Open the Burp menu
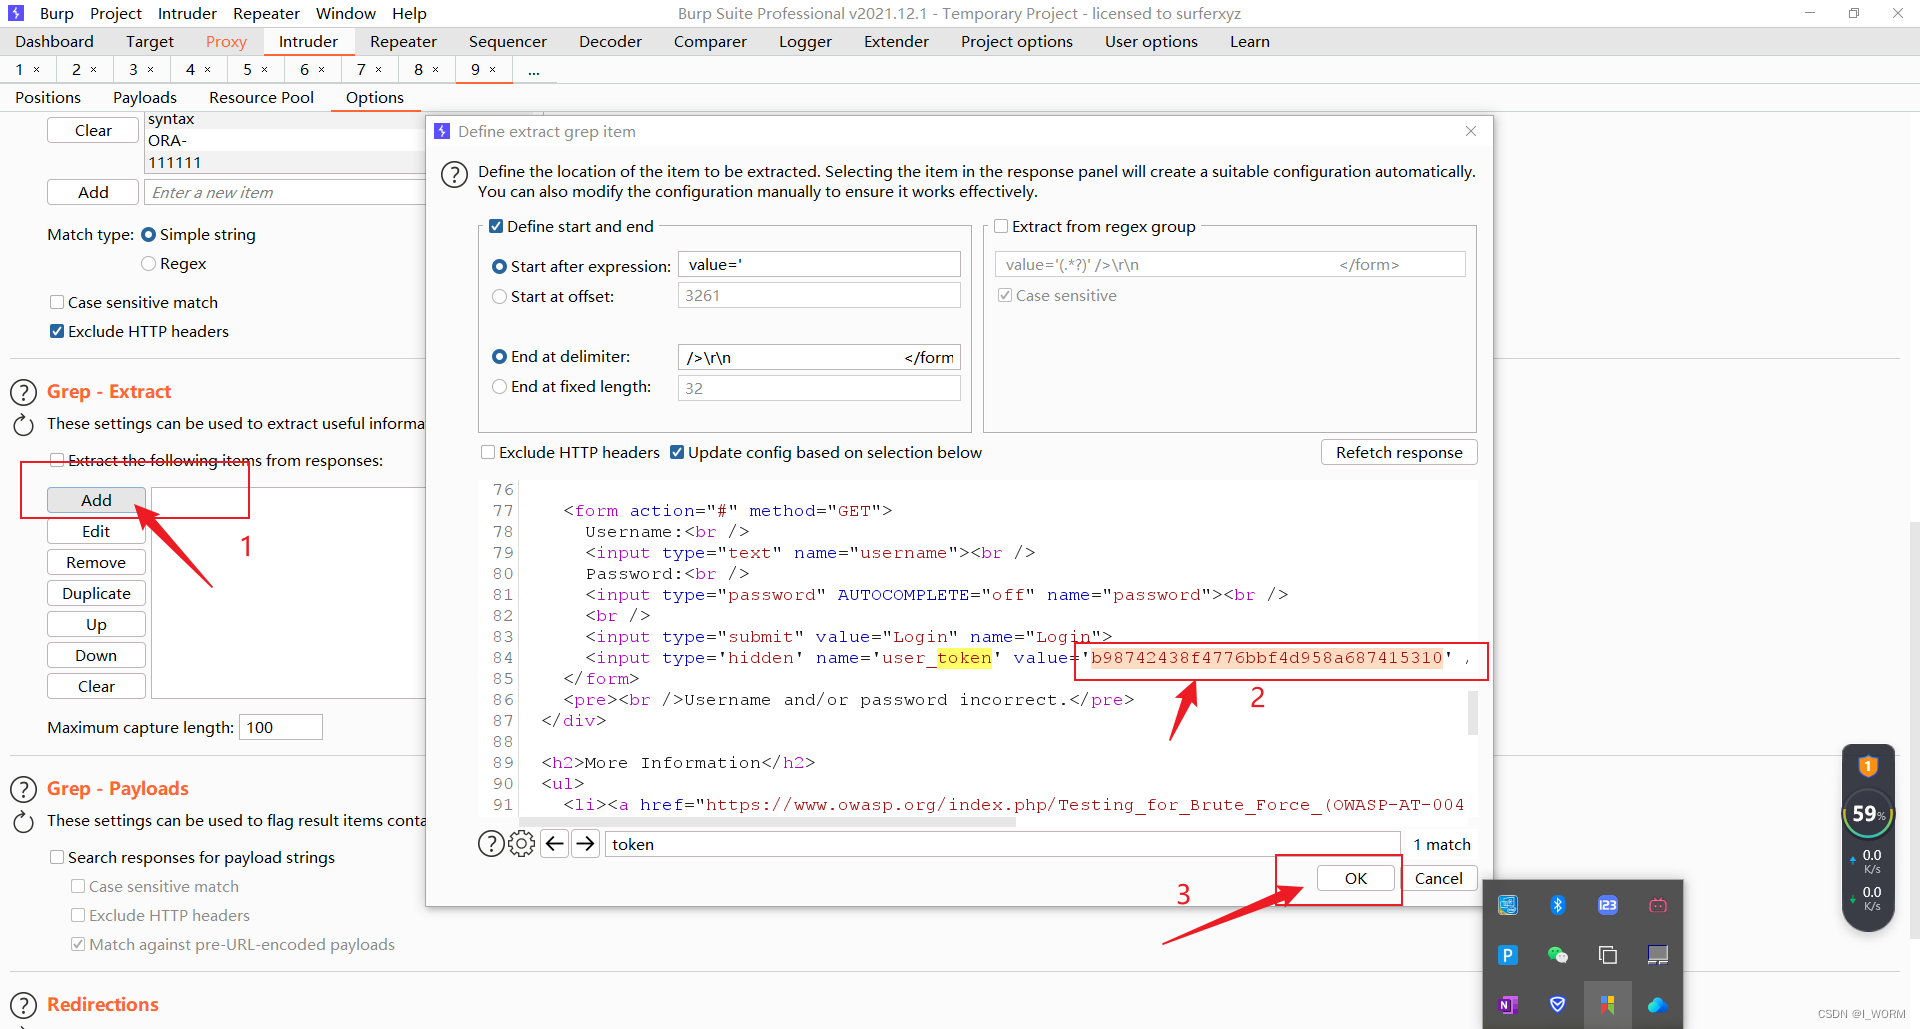1920x1029 pixels. [x=56, y=13]
